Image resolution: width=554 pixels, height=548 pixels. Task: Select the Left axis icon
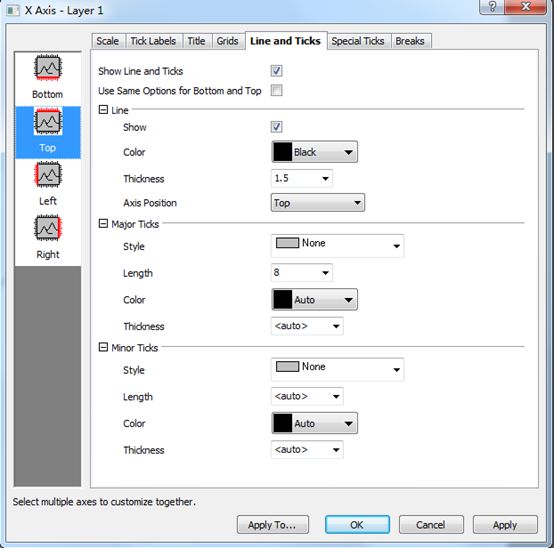[48, 174]
